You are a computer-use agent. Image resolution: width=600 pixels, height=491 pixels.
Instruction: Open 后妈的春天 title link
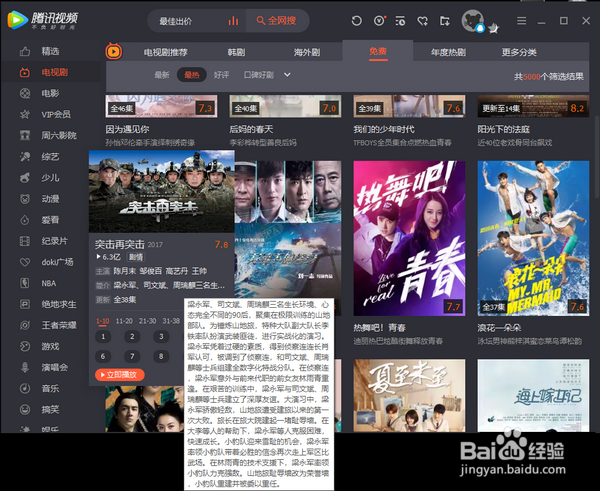coord(251,129)
